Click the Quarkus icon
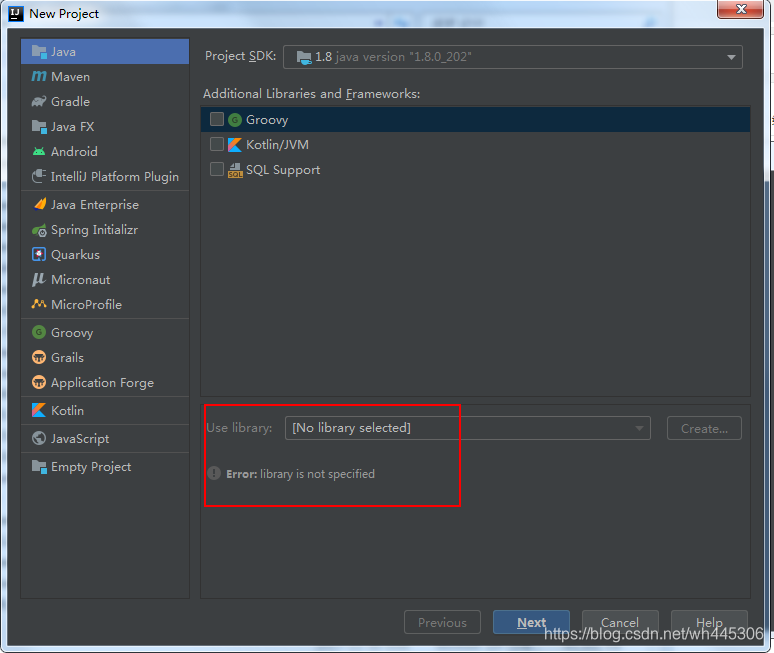The width and height of the screenshot is (774, 653). point(39,255)
